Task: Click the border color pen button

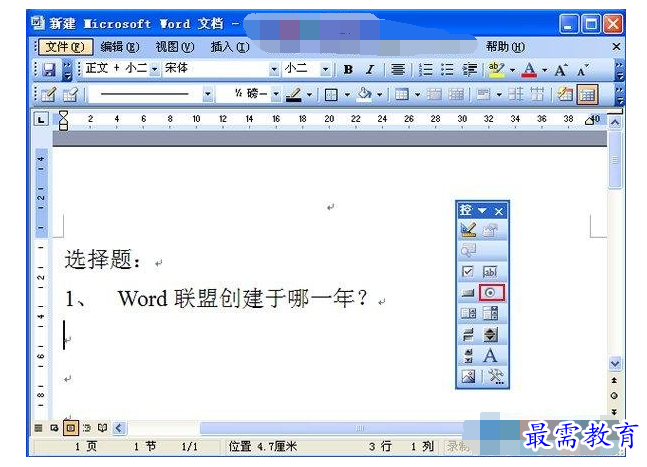Action: [x=294, y=95]
